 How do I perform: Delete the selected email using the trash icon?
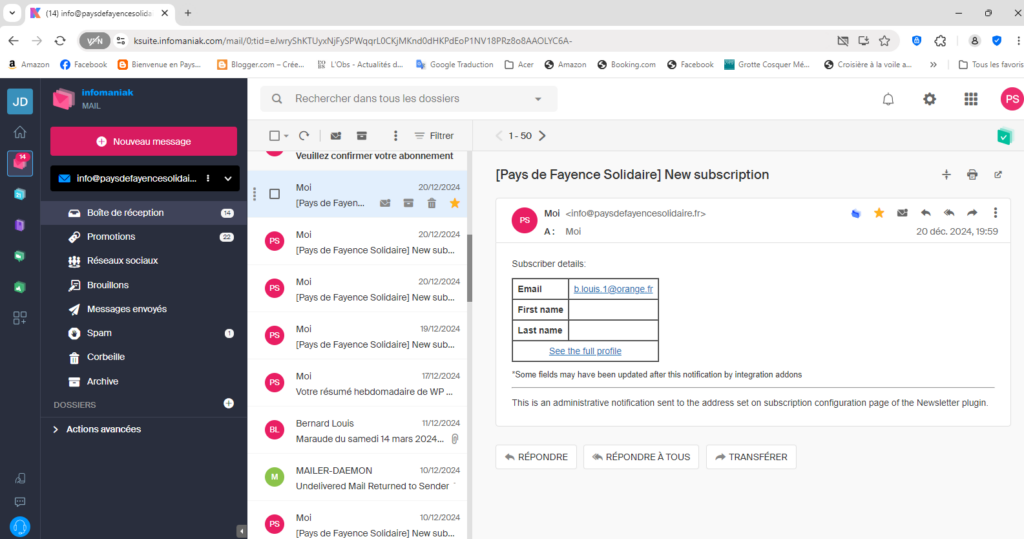click(x=431, y=203)
